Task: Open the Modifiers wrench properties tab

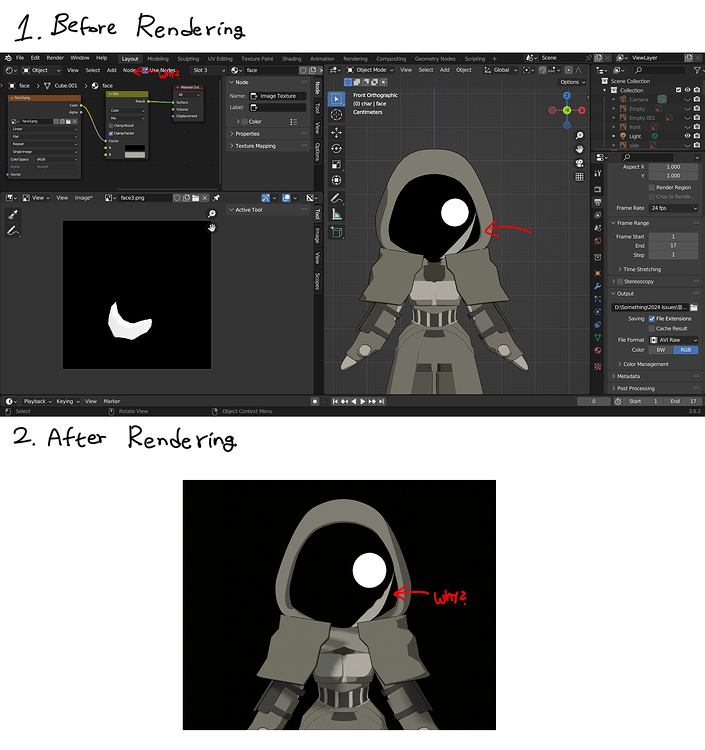Action: (x=598, y=286)
